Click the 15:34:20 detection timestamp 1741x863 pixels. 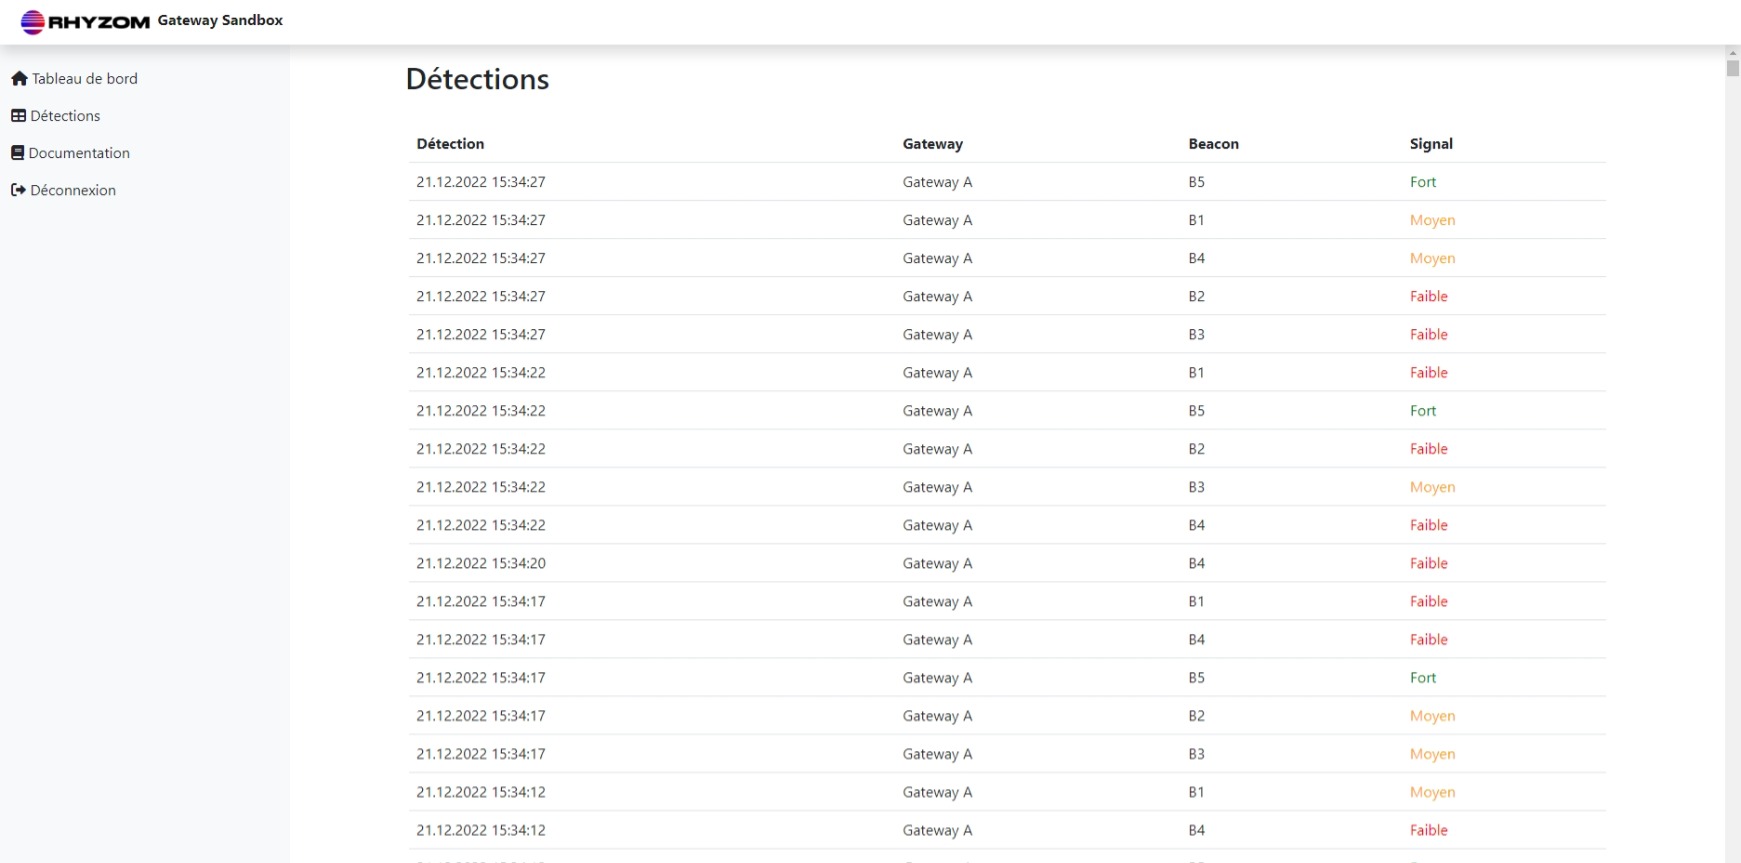pyautogui.click(x=481, y=563)
